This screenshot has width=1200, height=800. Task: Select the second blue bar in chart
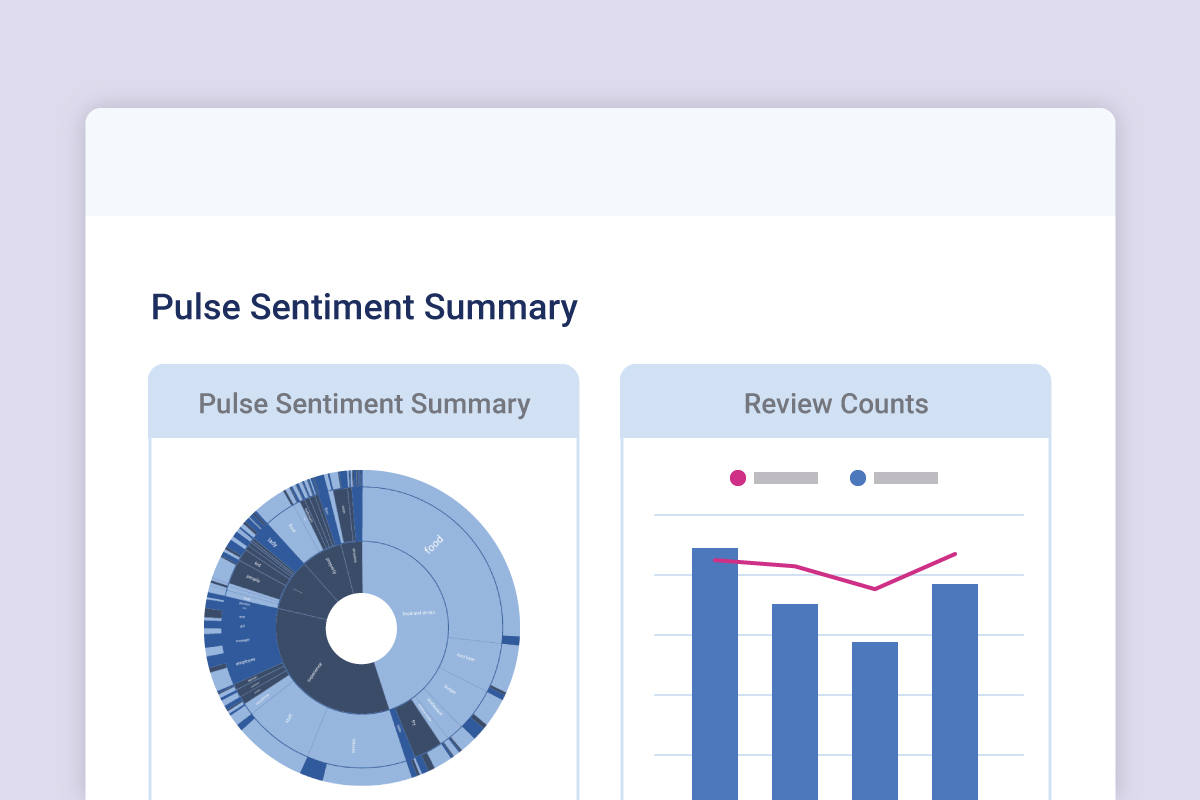(795, 700)
